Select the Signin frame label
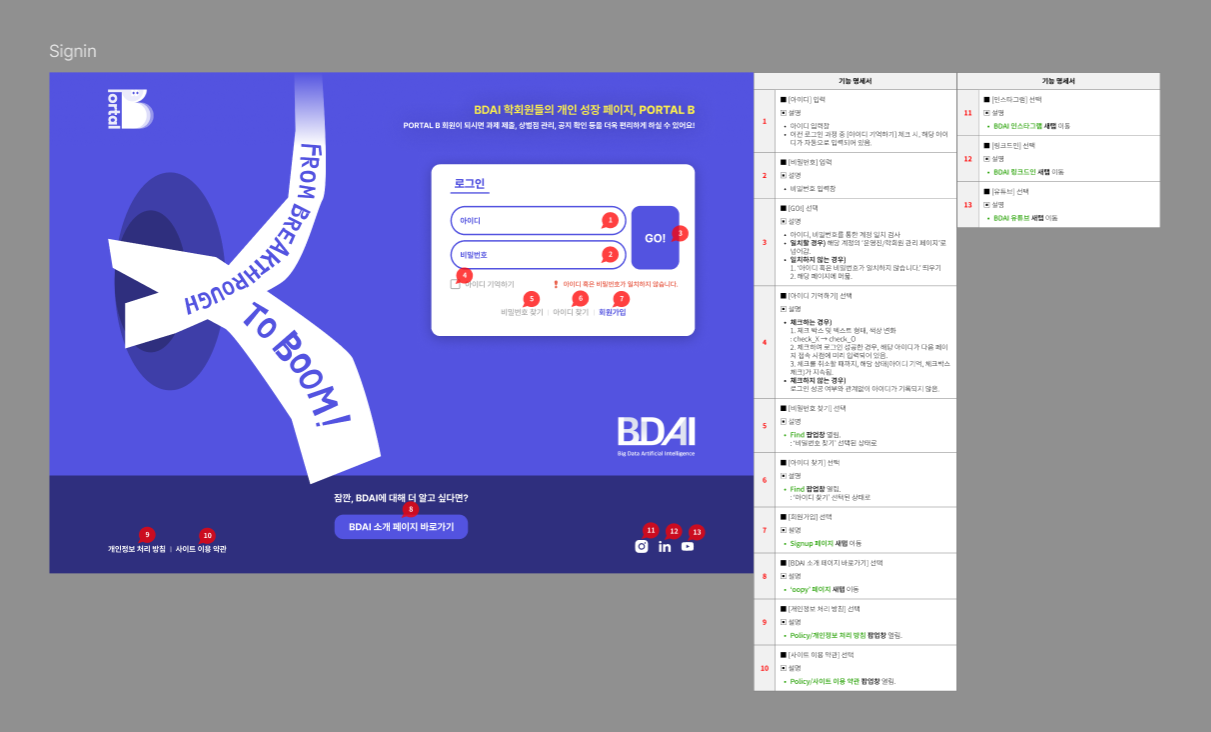The width and height of the screenshot is (1211, 732). [73, 51]
